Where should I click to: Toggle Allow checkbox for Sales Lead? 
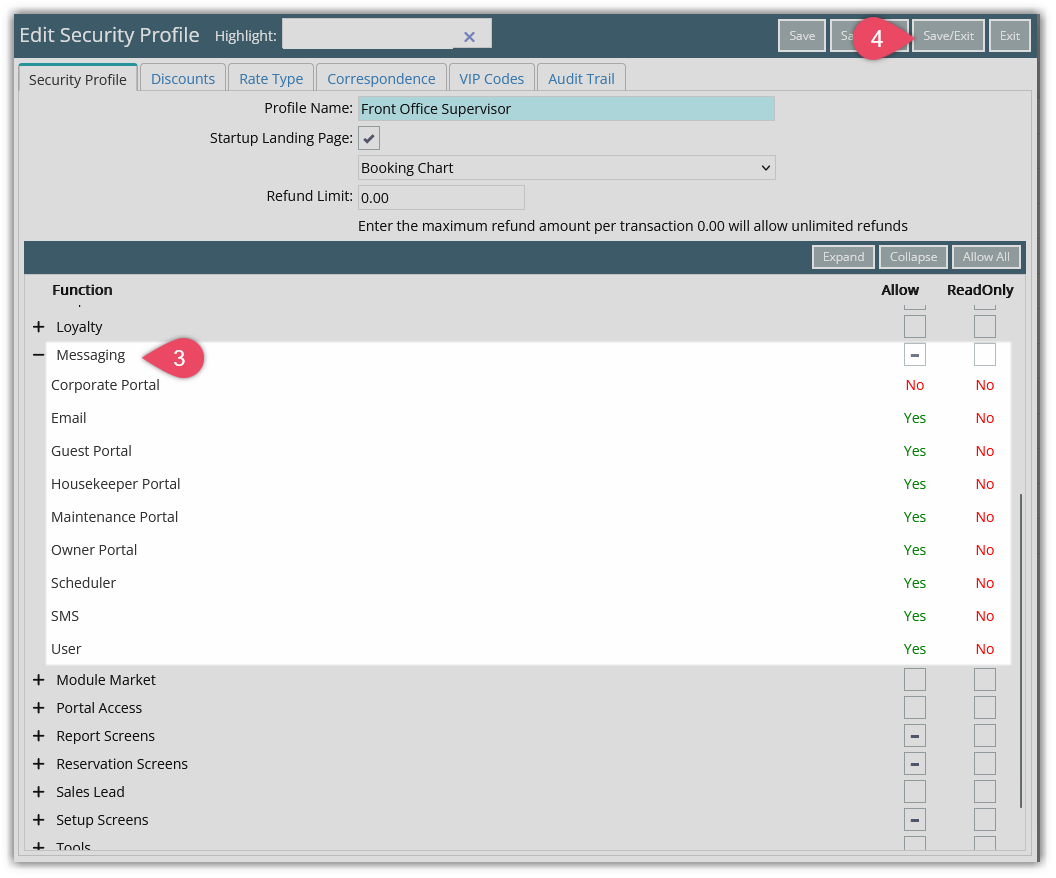[x=915, y=792]
